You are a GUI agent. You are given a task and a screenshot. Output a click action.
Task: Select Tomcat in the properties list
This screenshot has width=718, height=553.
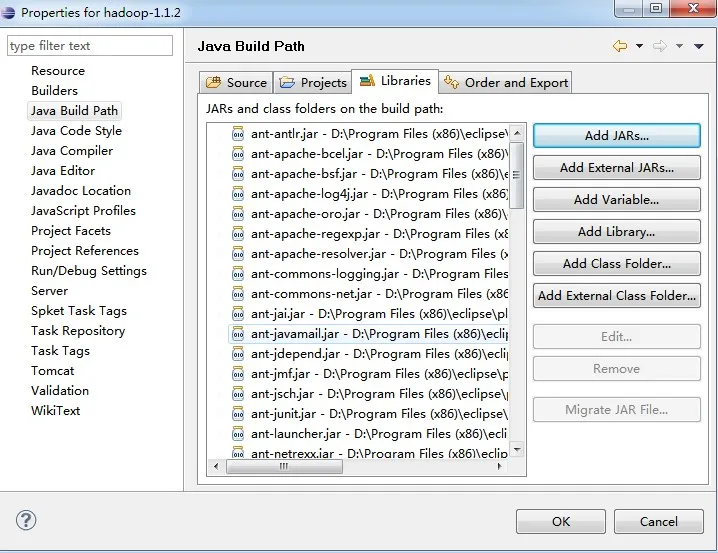(x=53, y=370)
